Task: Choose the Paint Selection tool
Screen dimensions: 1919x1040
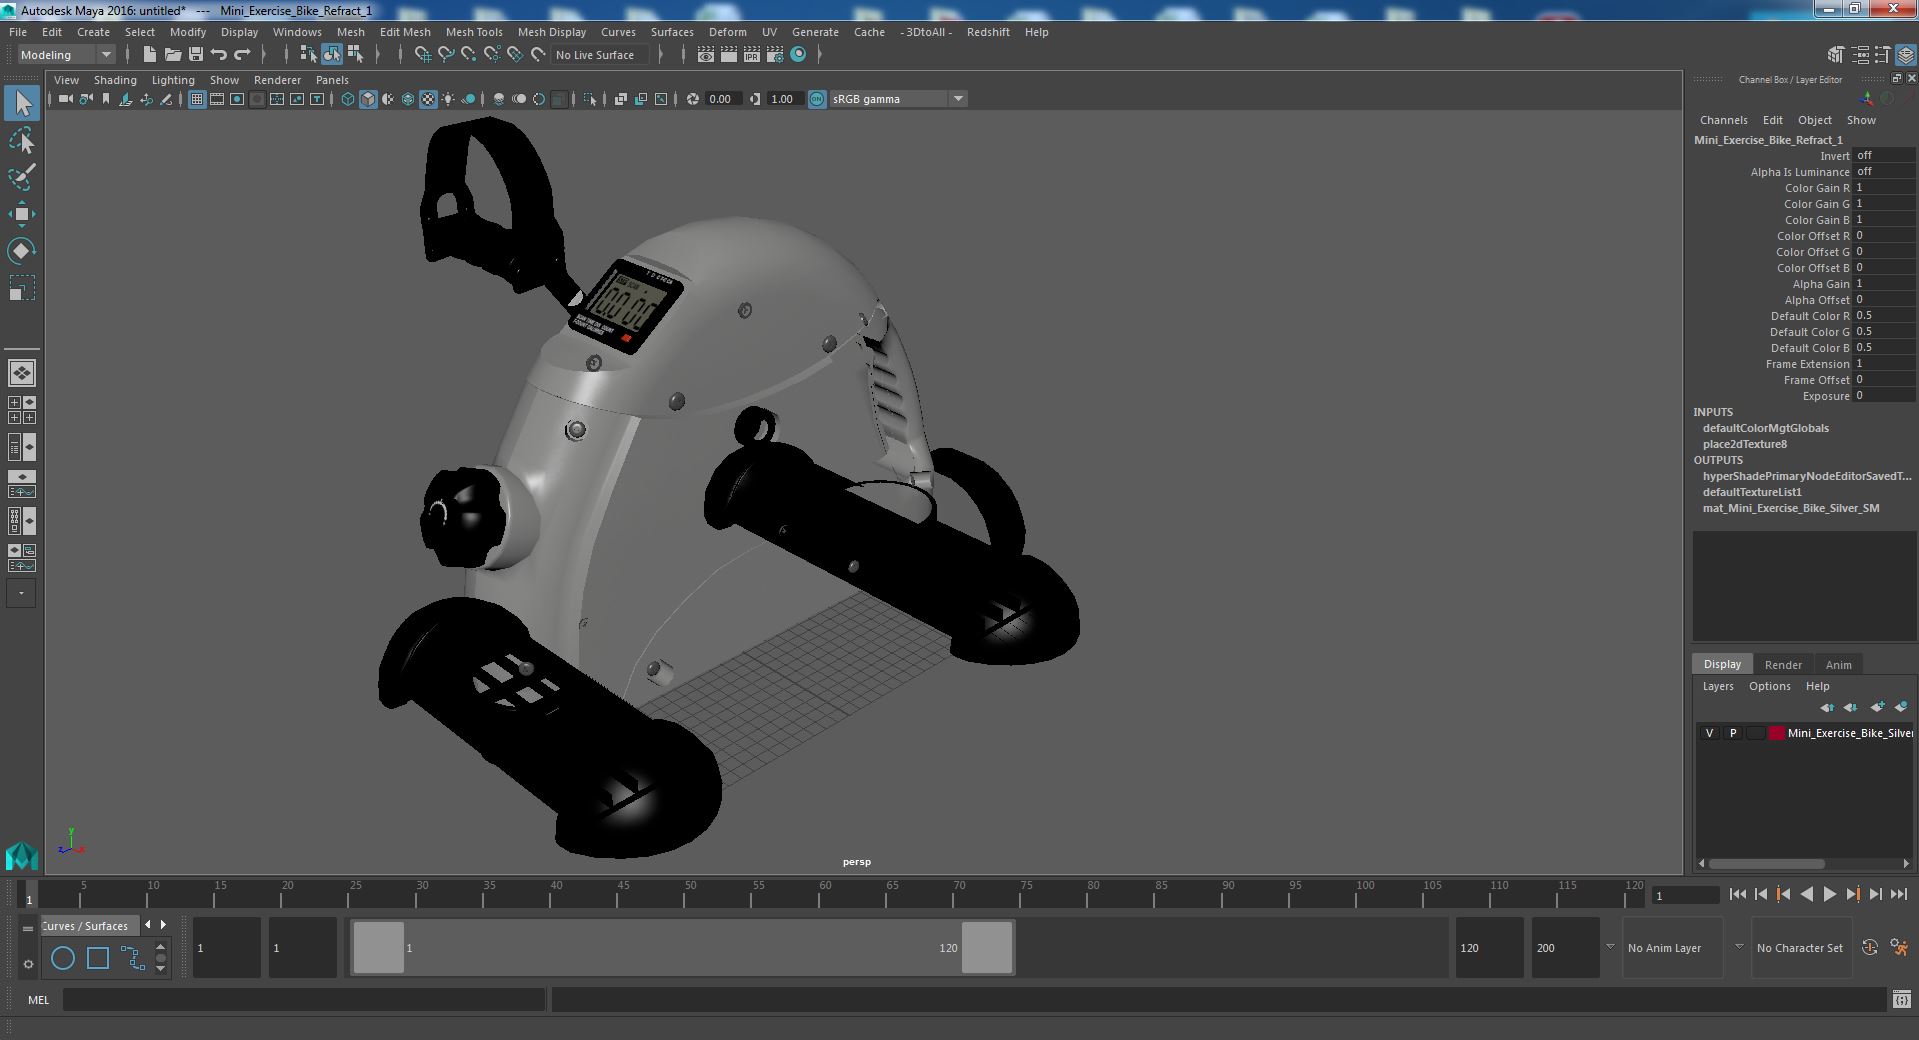Action: click(x=22, y=177)
